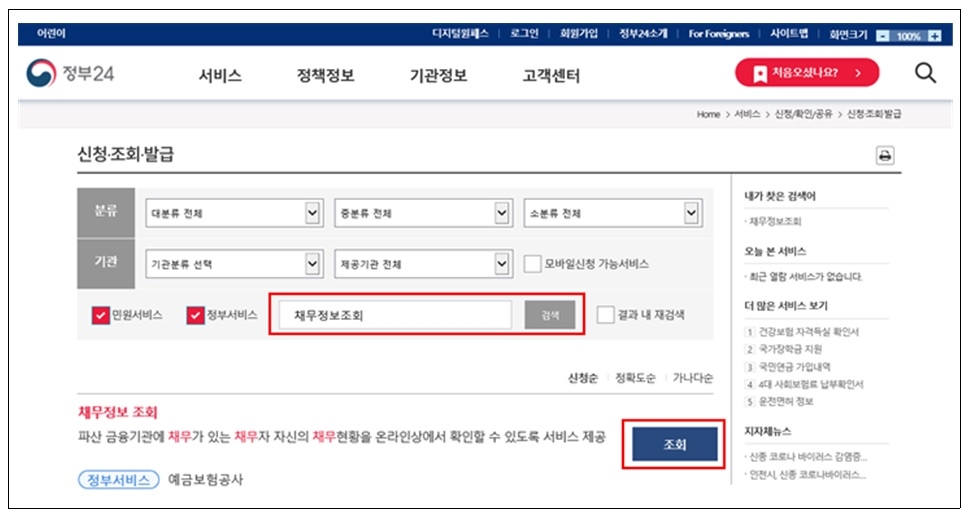
Task: Open 건강보험 자격득실 확인서 link
Action: click(808, 332)
